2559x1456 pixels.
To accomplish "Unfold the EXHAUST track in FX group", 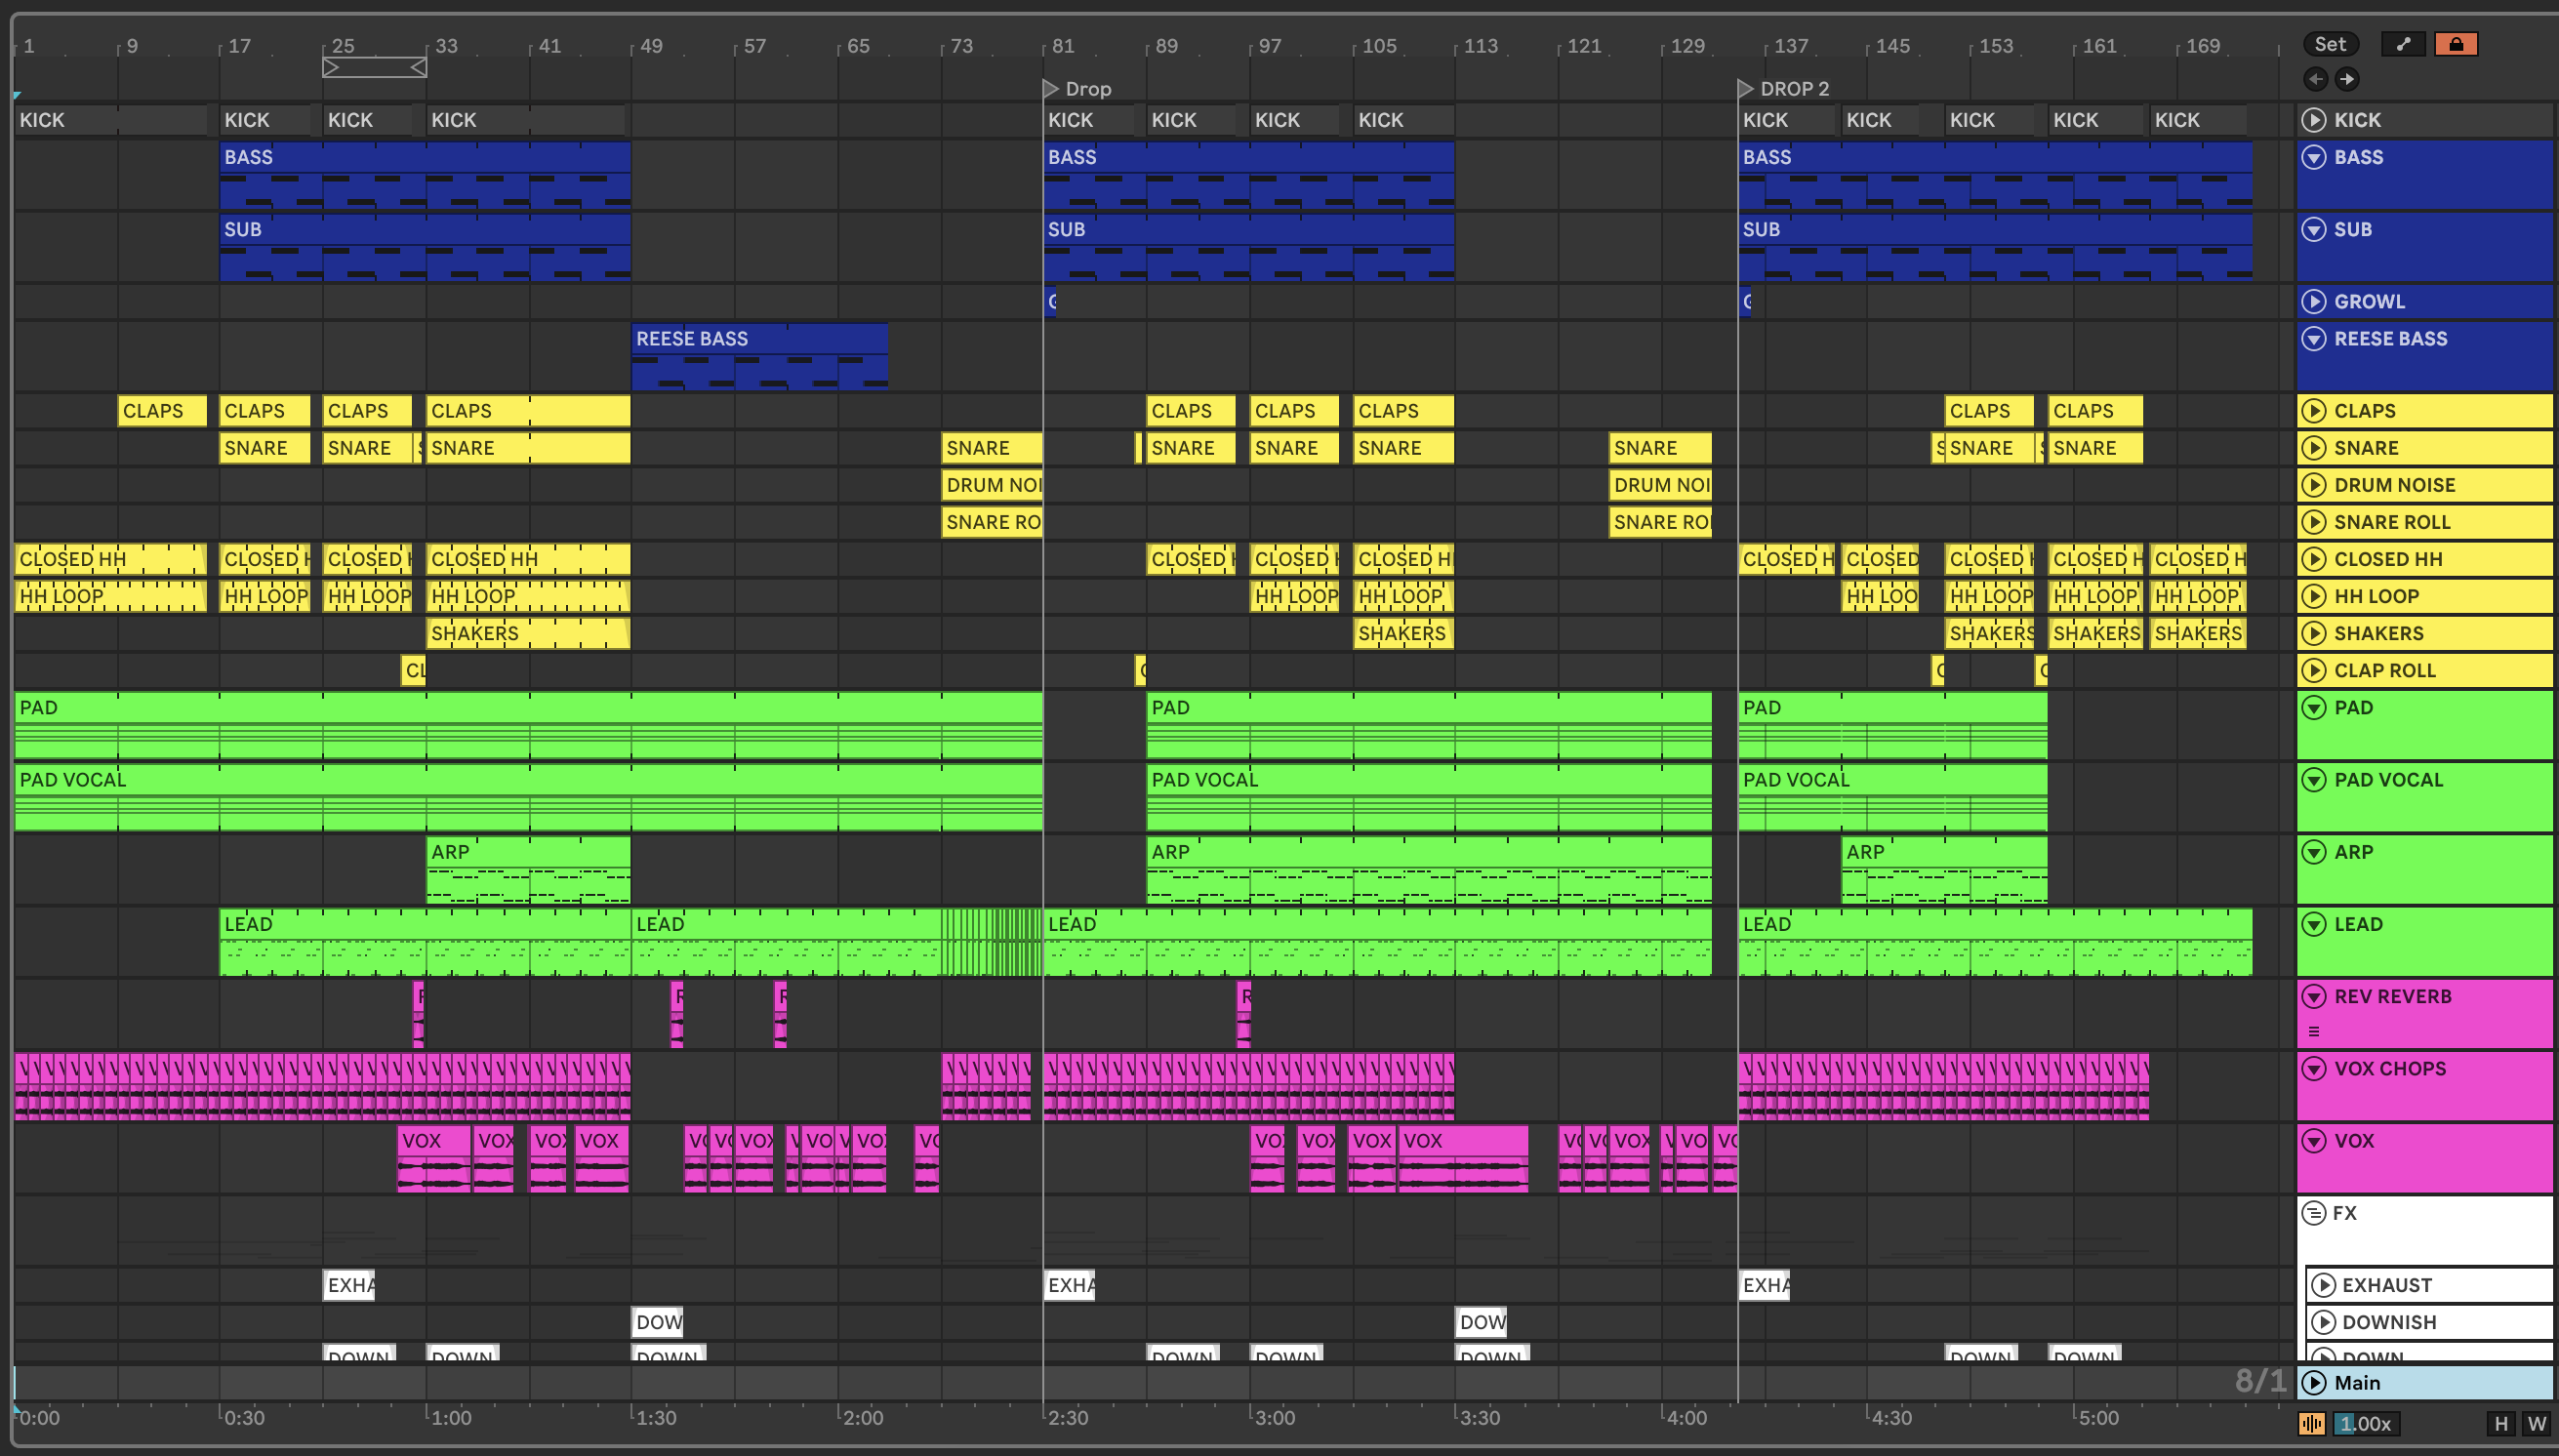I will tap(2323, 1285).
